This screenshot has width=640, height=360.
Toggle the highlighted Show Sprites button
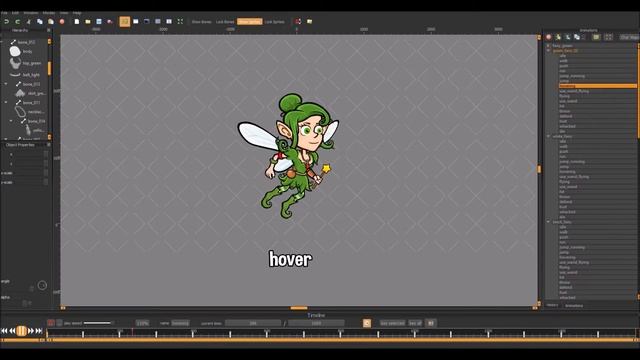[x=249, y=22]
